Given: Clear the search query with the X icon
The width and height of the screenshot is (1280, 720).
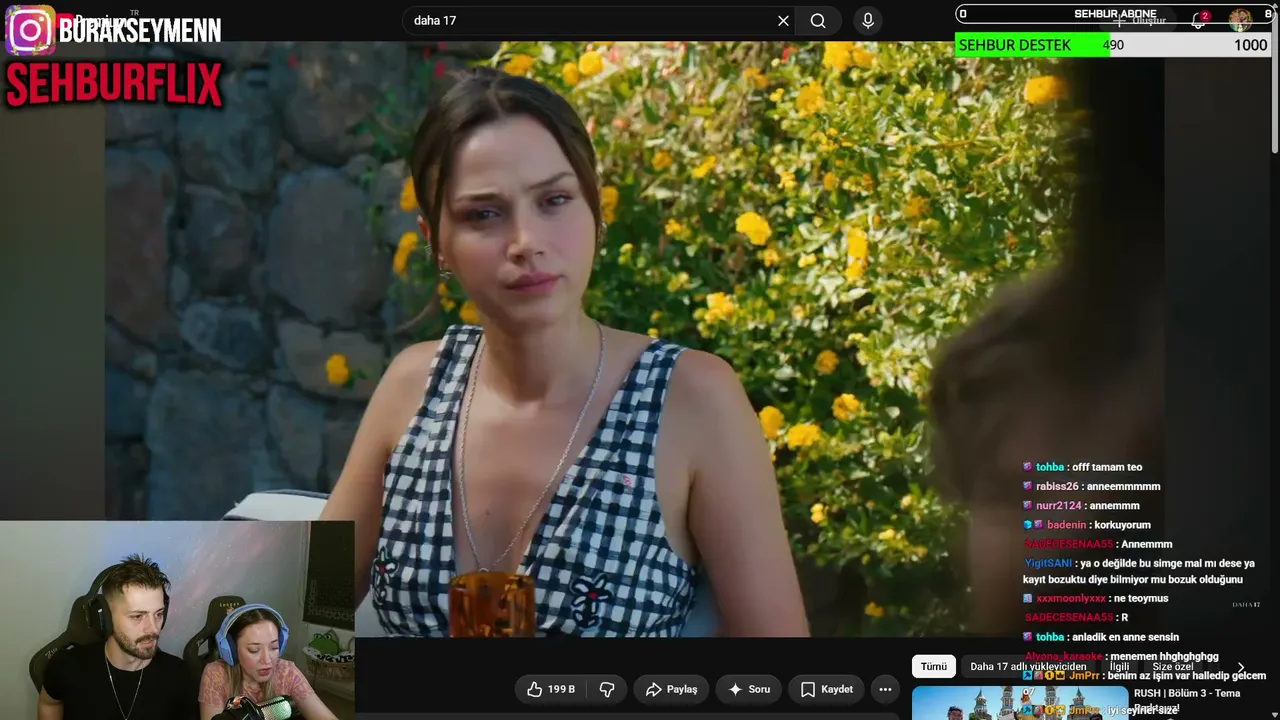Looking at the screenshot, I should tap(783, 21).
